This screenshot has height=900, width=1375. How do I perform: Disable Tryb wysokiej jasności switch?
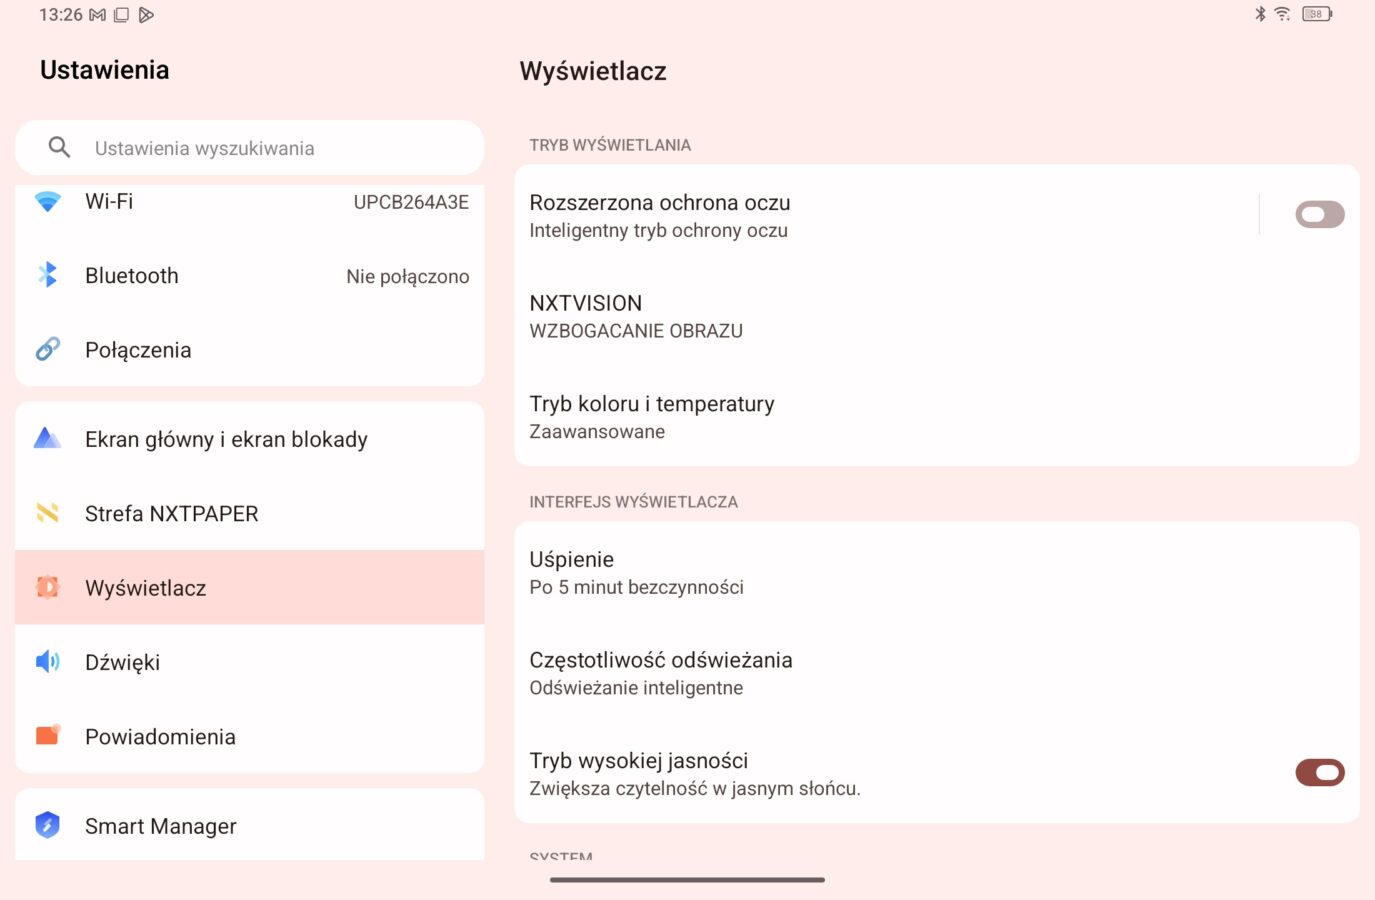coord(1320,772)
